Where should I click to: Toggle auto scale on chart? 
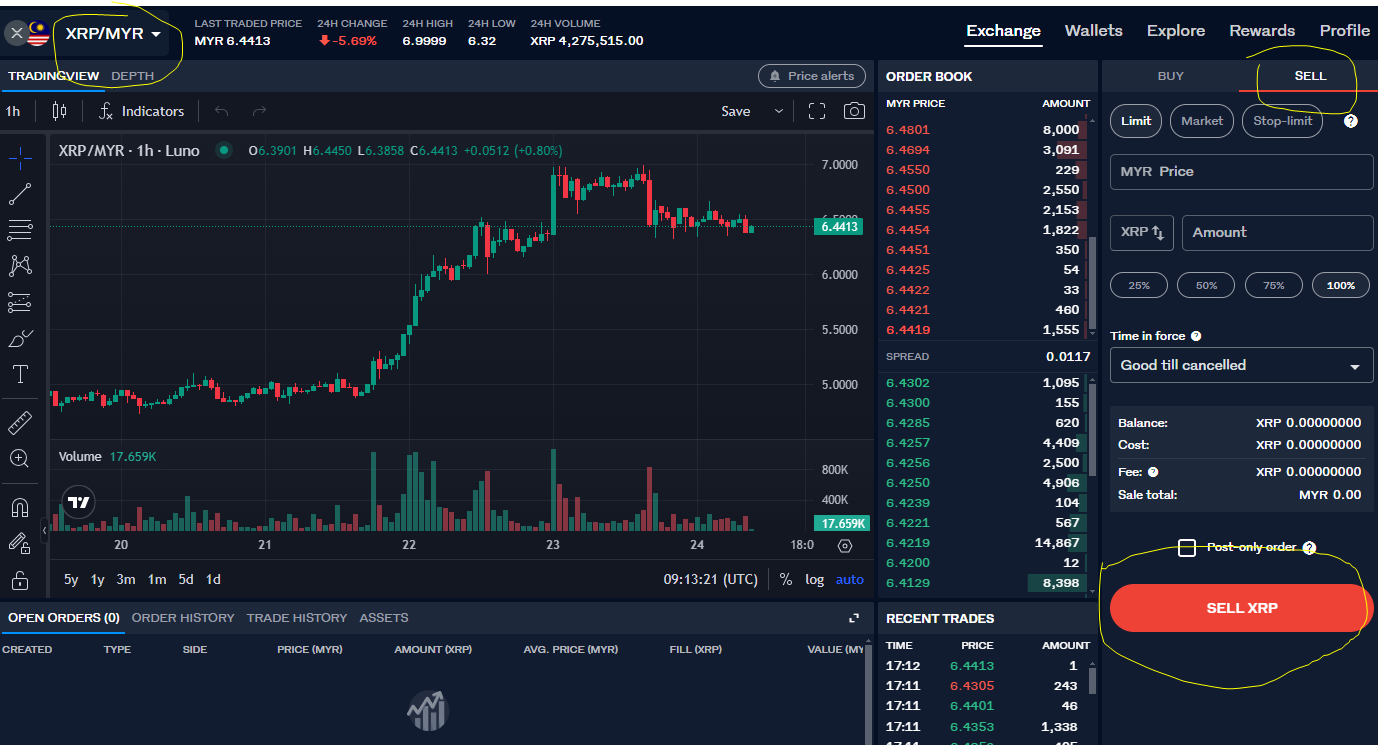[849, 579]
